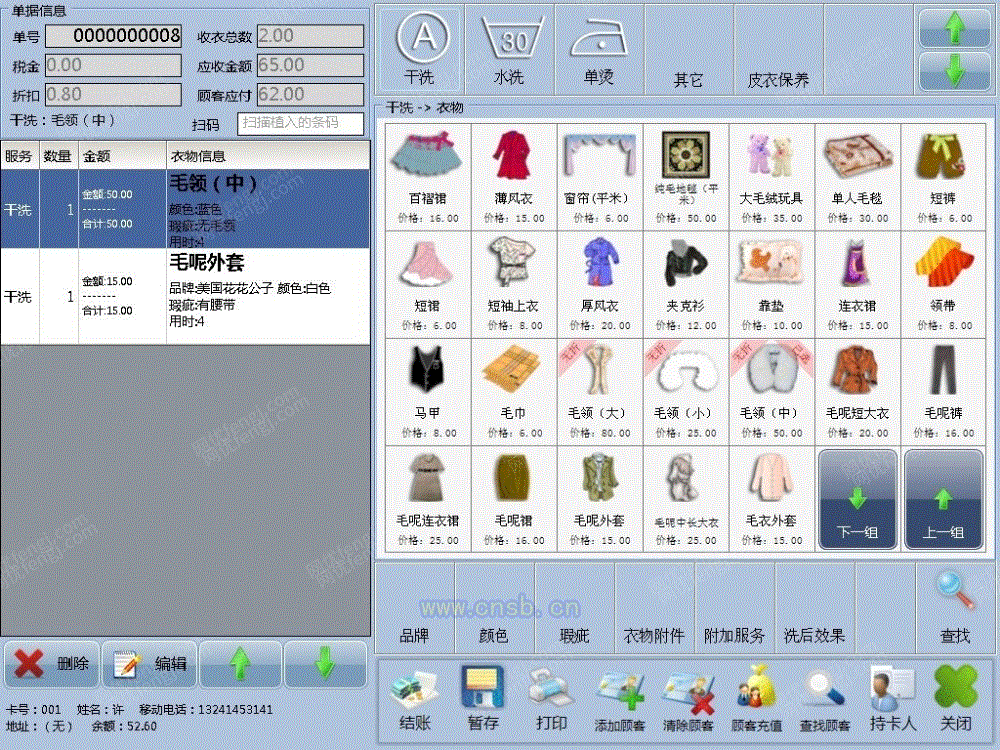1000x750 pixels.
Task: Choose the 毛巾 towel item
Action: coord(514,392)
